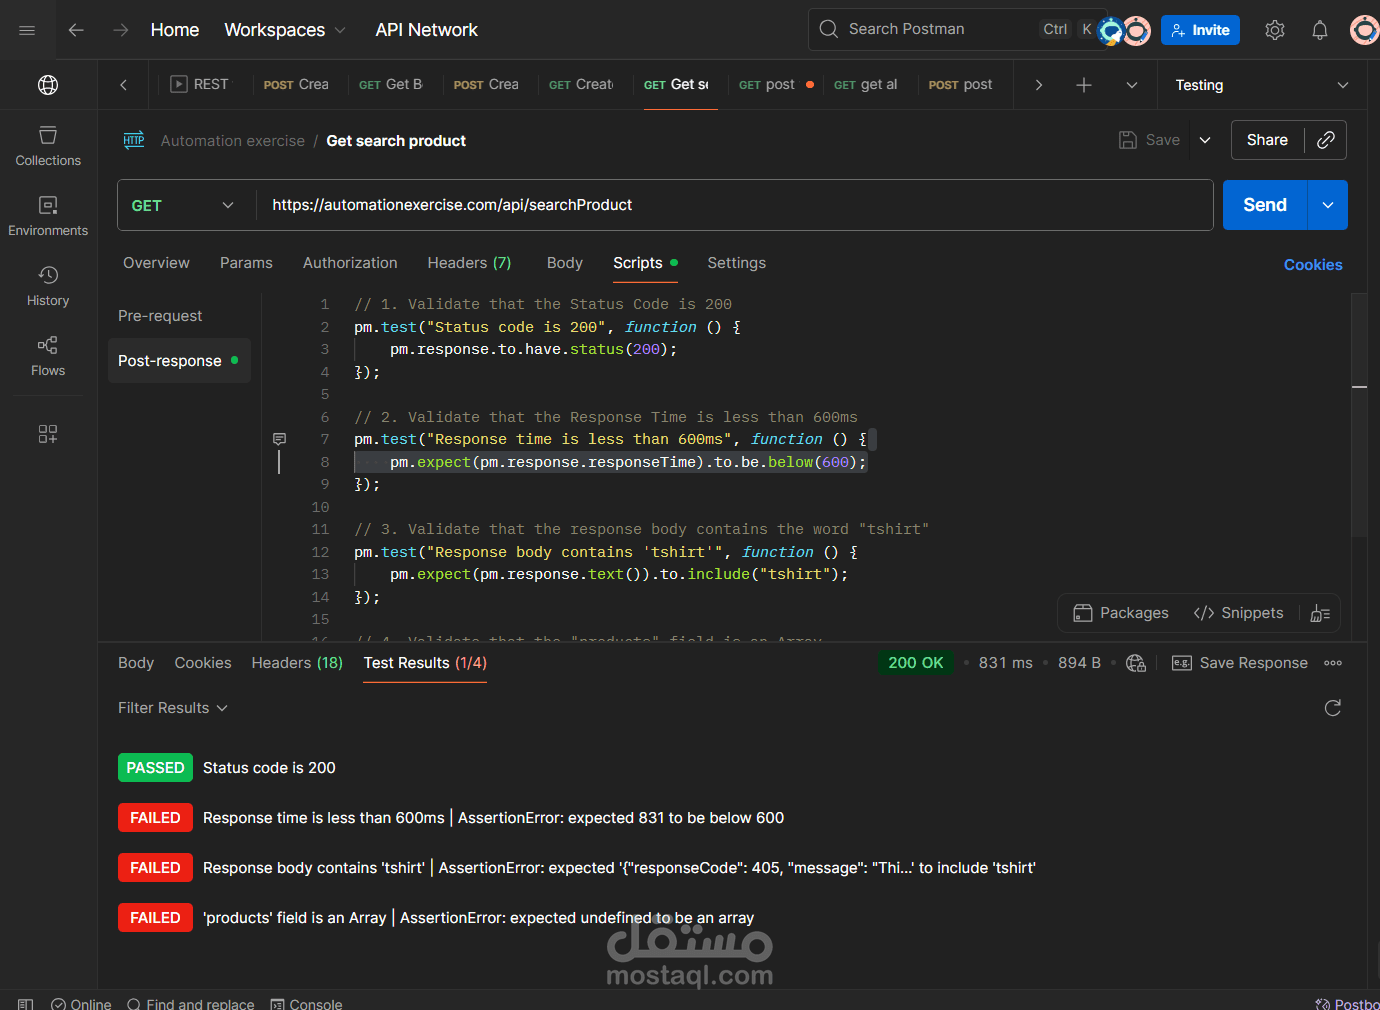Open the hamburger menu icon
1380x1010 pixels.
(x=27, y=30)
